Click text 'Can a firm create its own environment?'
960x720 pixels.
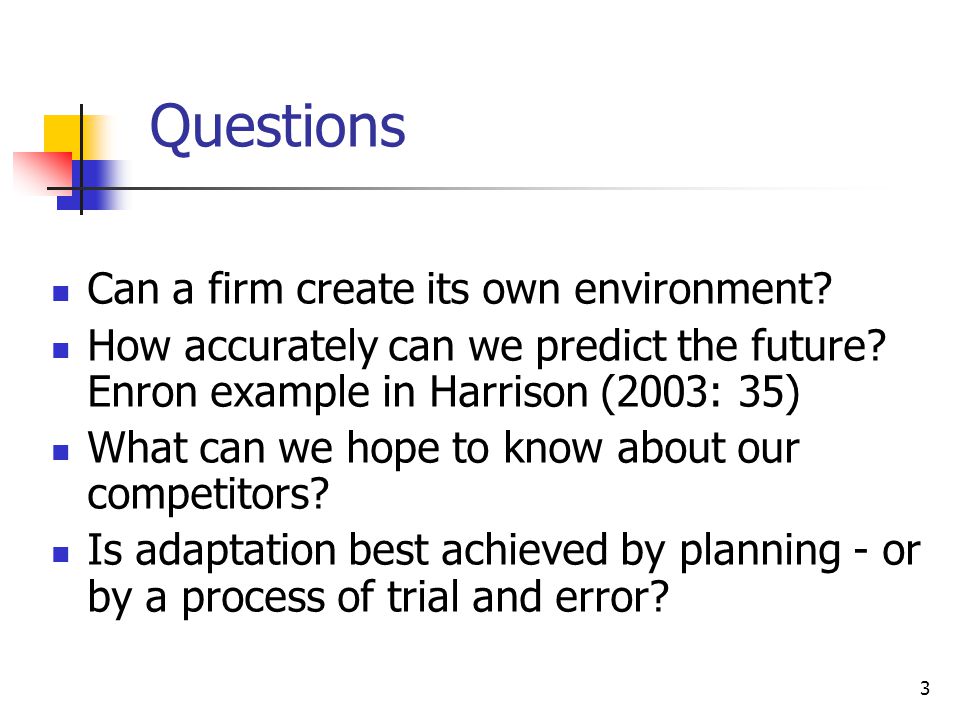[x=460, y=288]
